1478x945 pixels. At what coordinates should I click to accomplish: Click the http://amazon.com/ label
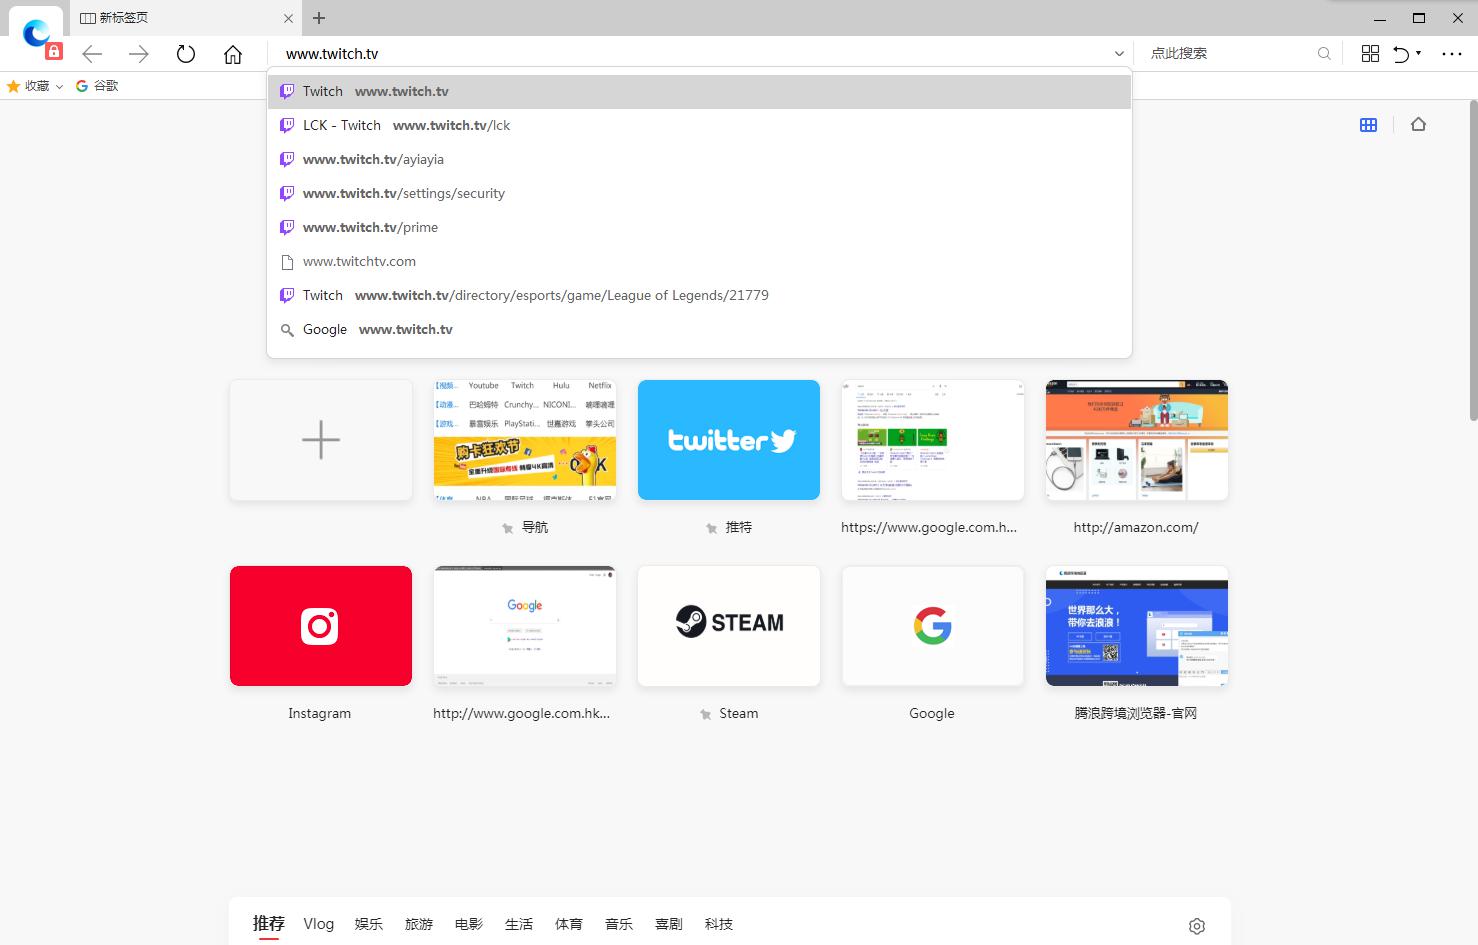pos(1136,527)
